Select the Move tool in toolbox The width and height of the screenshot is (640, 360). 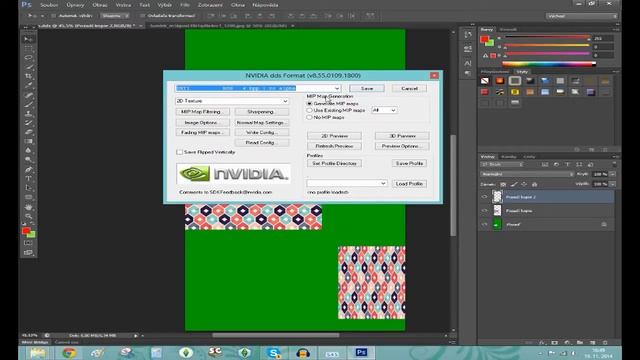click(x=28, y=39)
